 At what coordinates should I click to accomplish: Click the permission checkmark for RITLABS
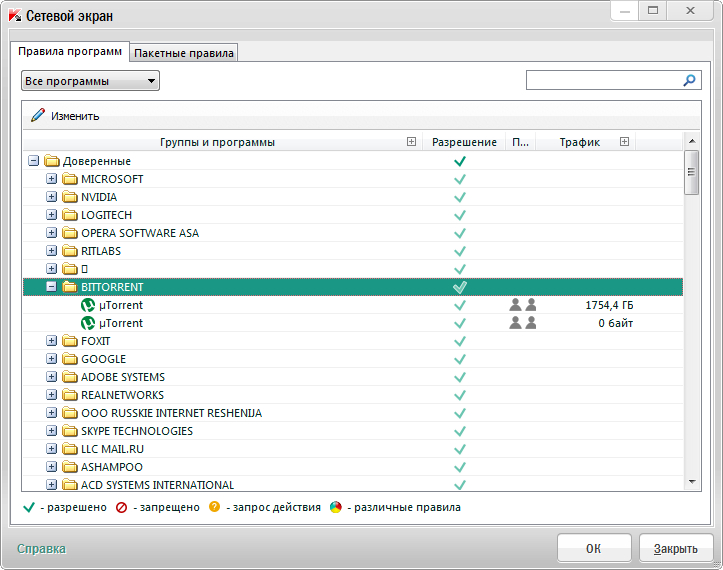460,251
